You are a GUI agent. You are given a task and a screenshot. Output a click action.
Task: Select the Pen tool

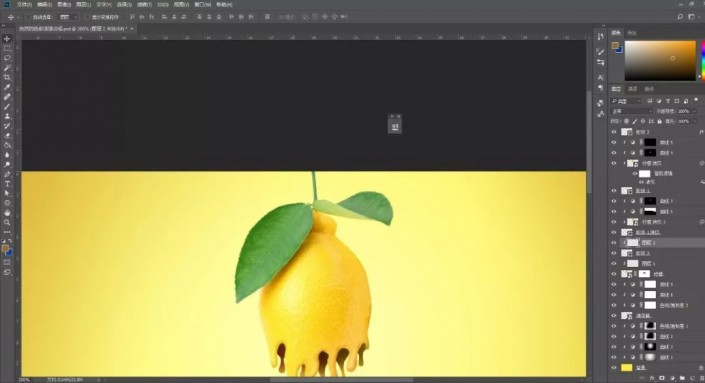tap(7, 174)
